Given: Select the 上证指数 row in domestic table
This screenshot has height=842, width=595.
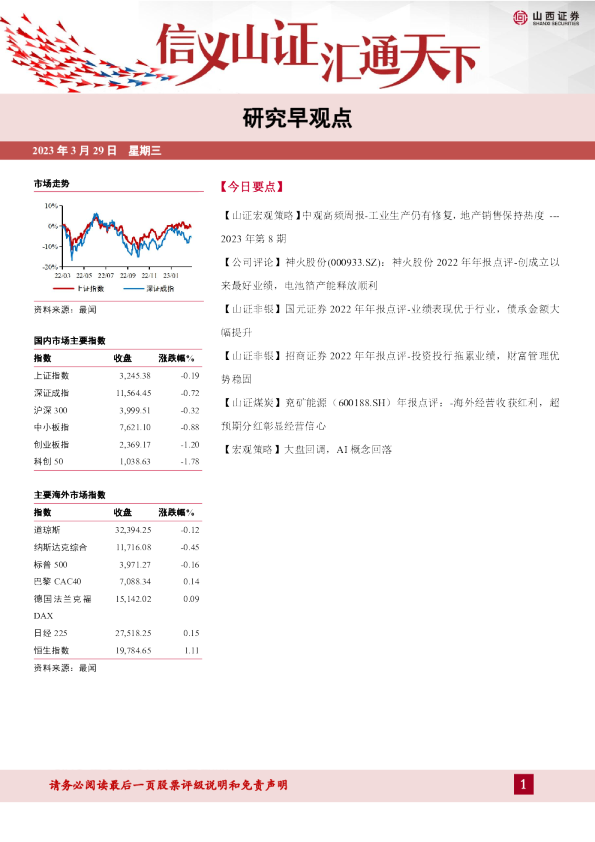Looking at the screenshot, I should point(117,376).
